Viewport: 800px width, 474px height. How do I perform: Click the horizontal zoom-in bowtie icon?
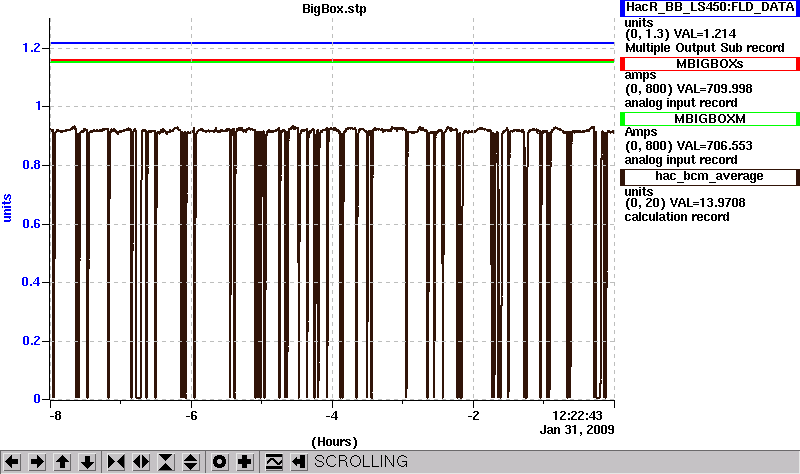click(x=116, y=462)
